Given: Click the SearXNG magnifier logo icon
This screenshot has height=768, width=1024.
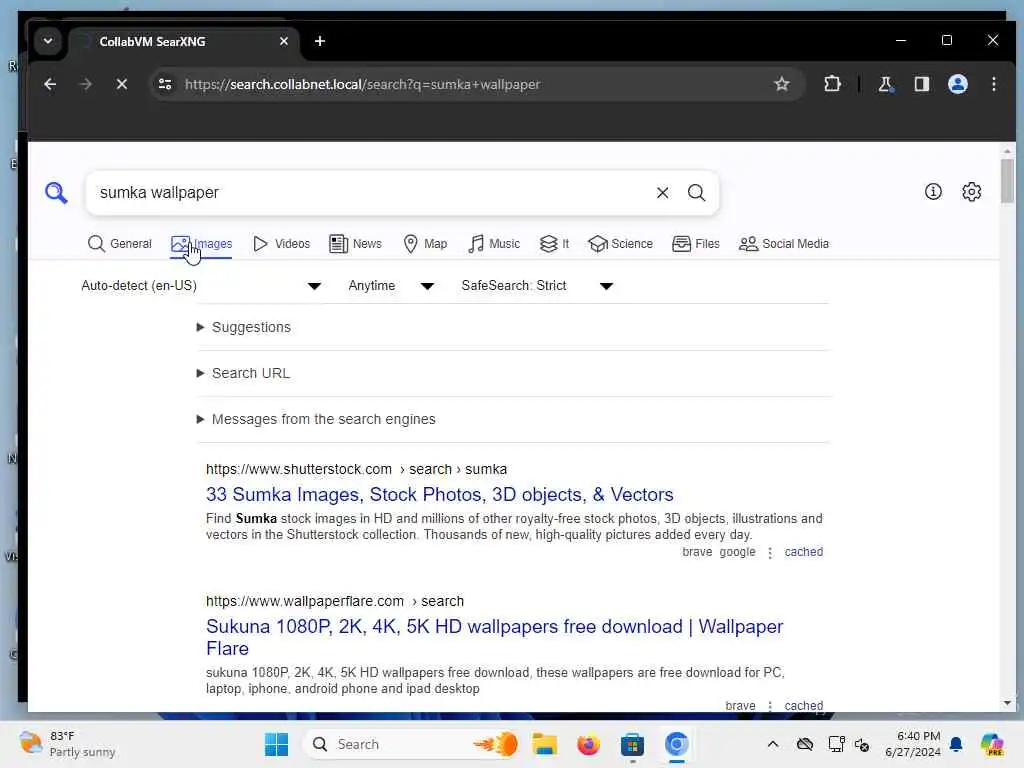Looking at the screenshot, I should click(x=56, y=193).
